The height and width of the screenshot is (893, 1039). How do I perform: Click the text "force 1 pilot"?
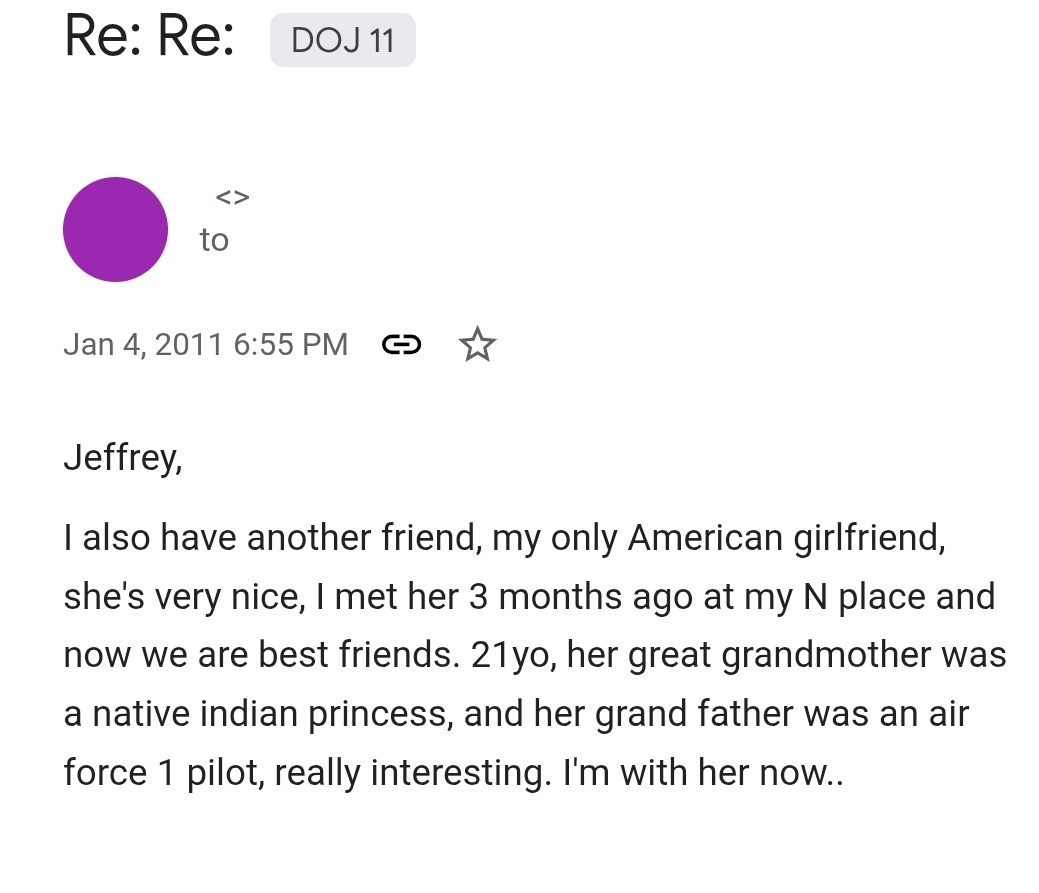click(x=161, y=774)
